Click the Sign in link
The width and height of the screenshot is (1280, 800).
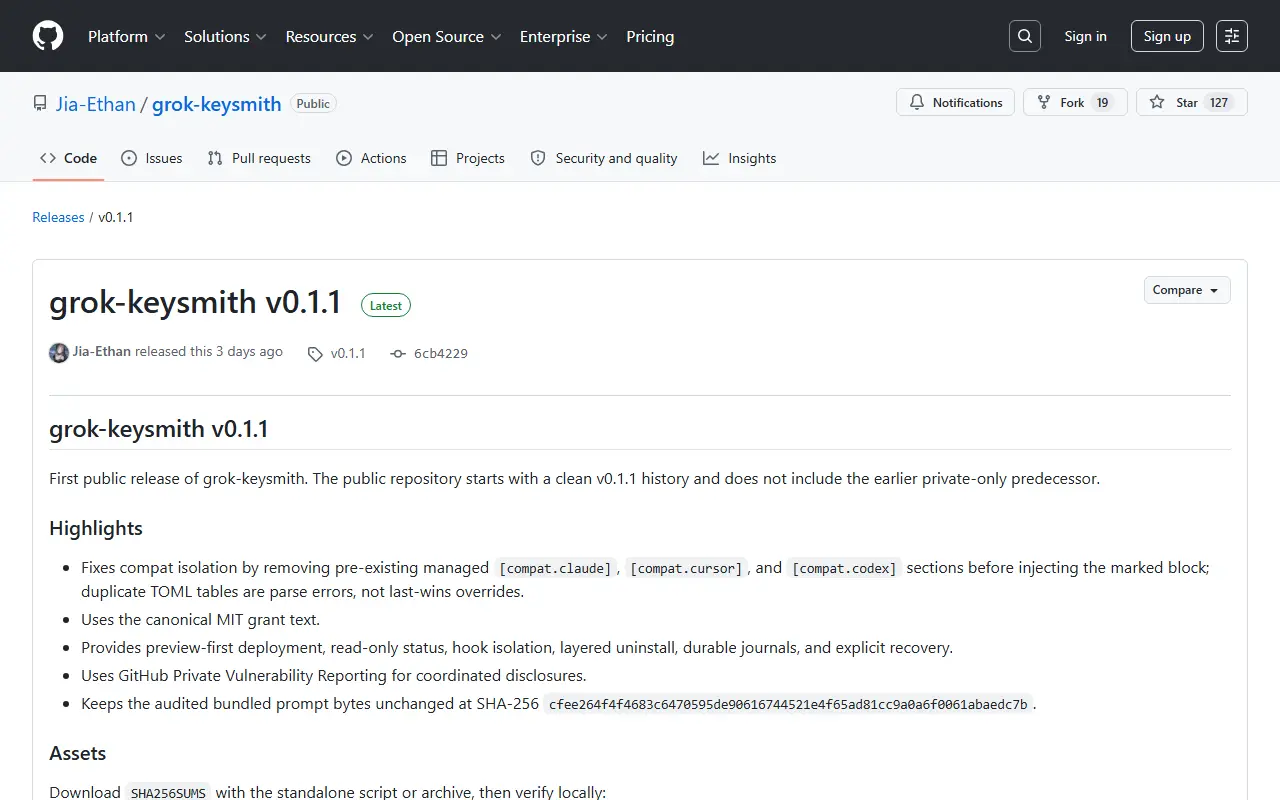(x=1085, y=36)
